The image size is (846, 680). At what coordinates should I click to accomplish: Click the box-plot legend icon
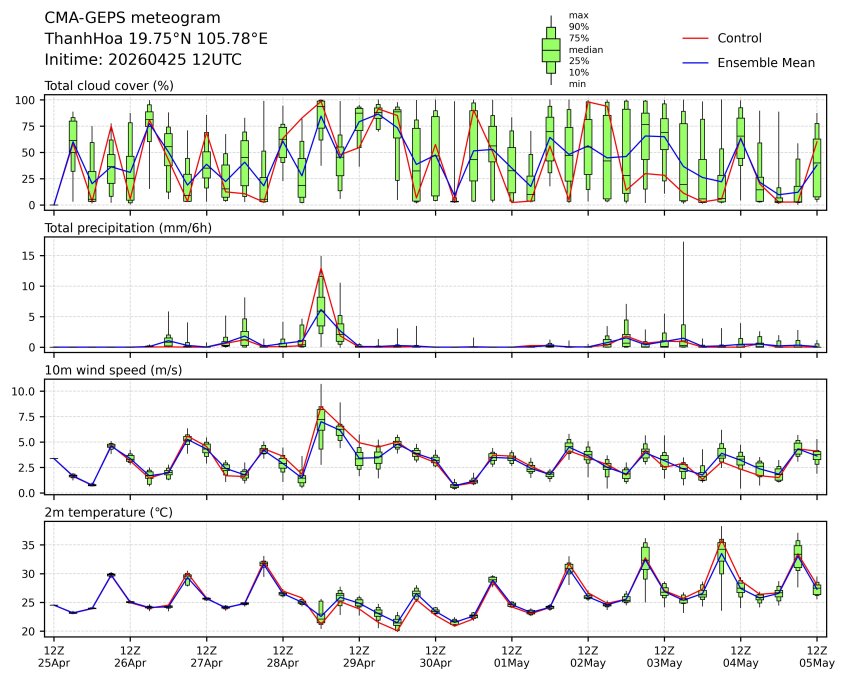[x=550, y=50]
